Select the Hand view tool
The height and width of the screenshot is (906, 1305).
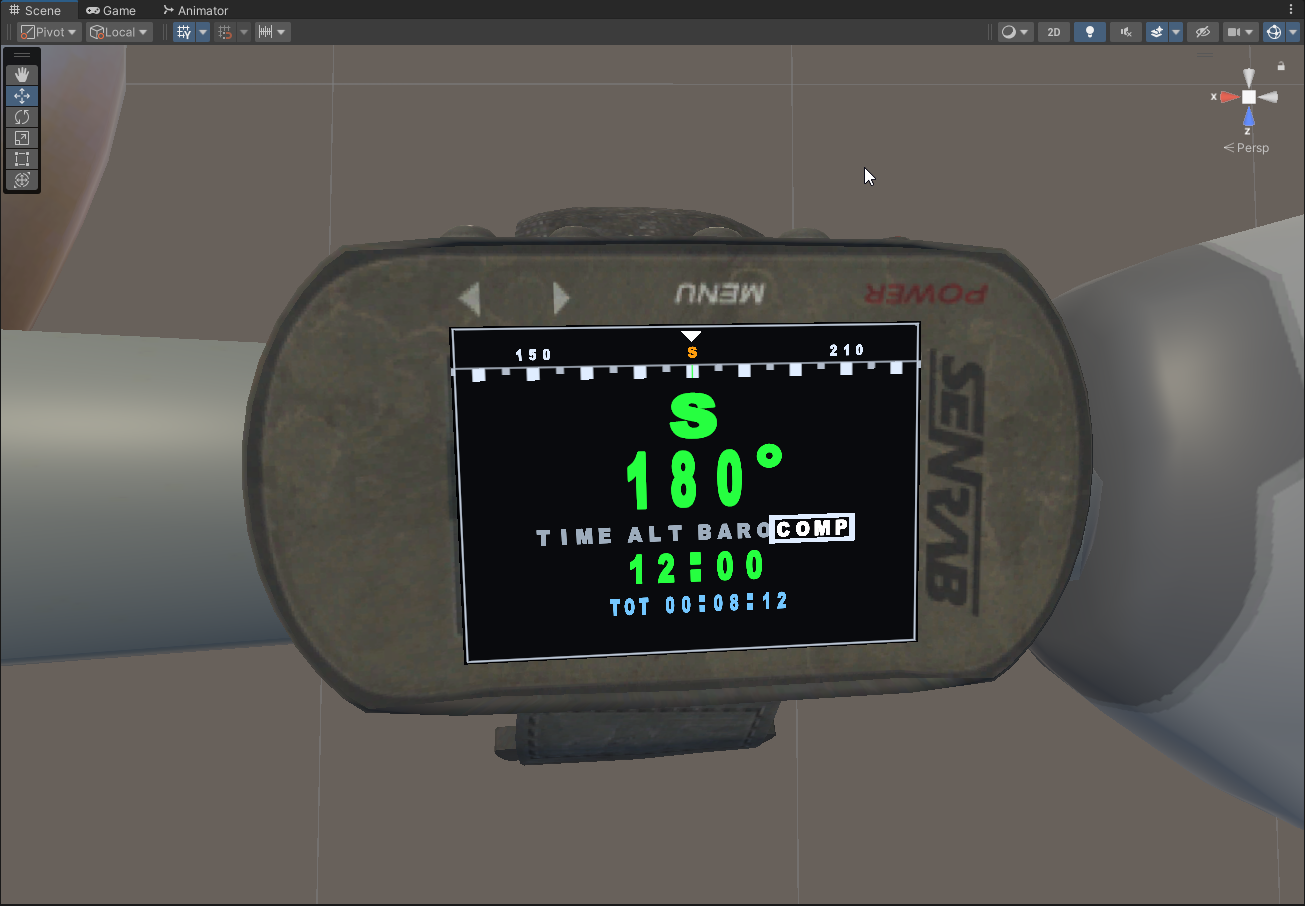[22, 75]
